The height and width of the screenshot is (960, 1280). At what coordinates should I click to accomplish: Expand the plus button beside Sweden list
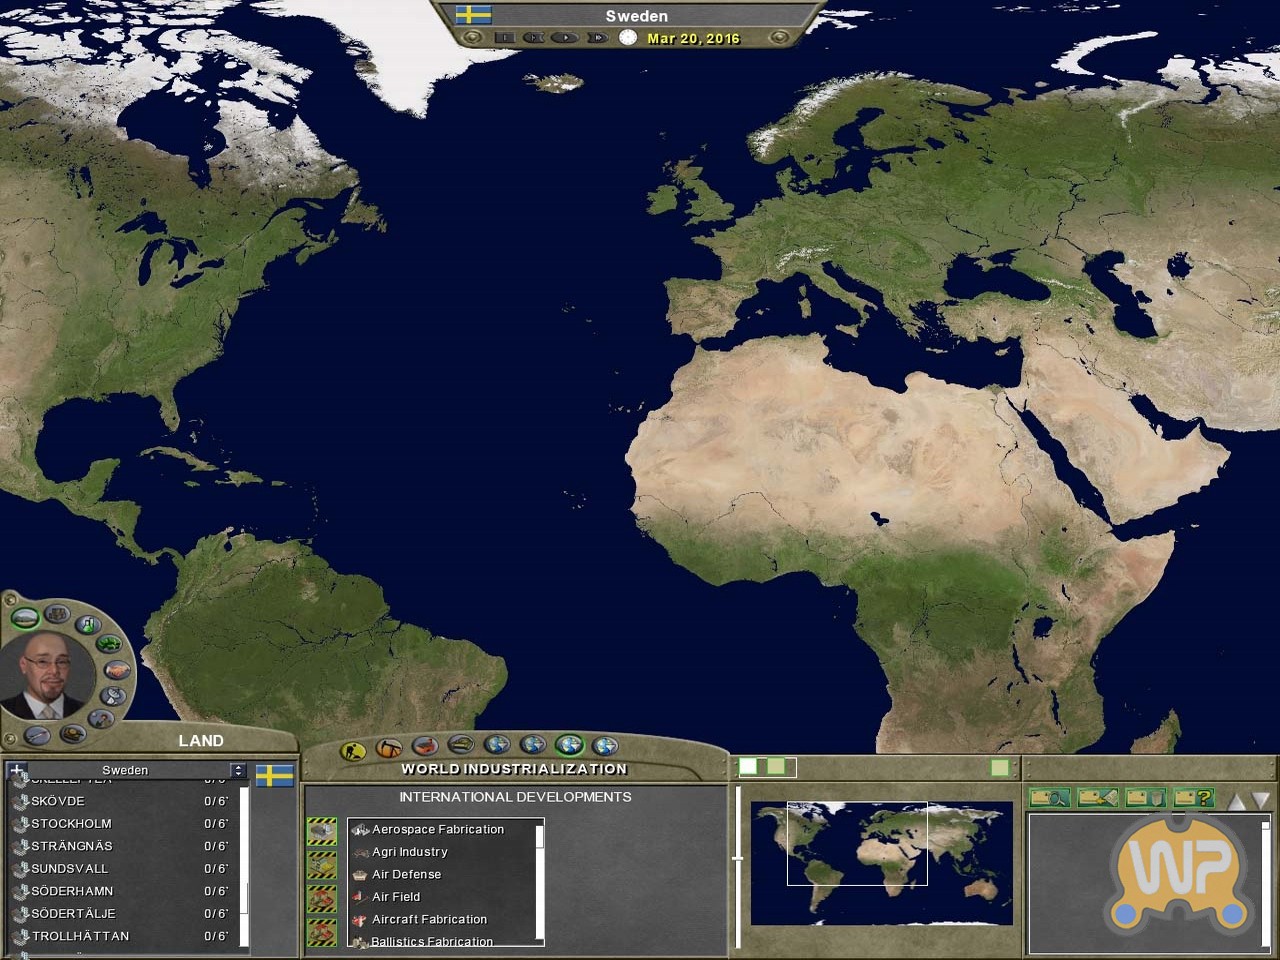(16, 770)
